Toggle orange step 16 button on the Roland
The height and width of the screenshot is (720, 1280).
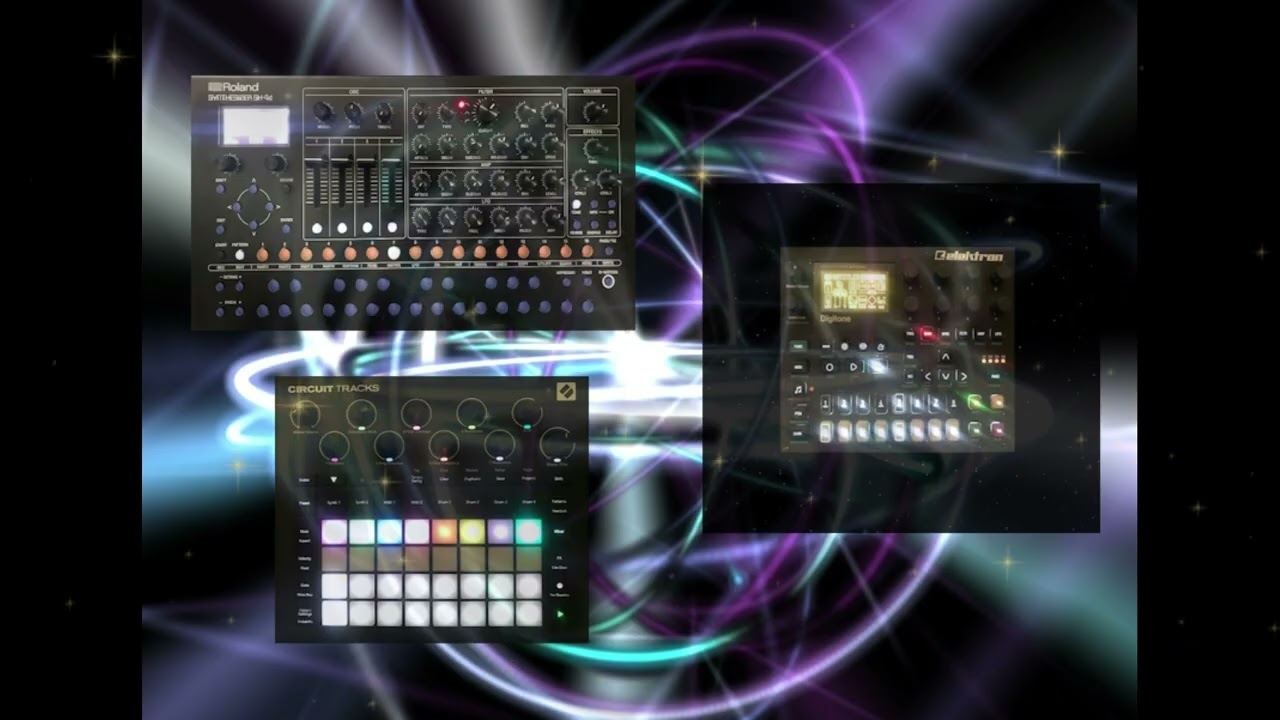click(587, 251)
